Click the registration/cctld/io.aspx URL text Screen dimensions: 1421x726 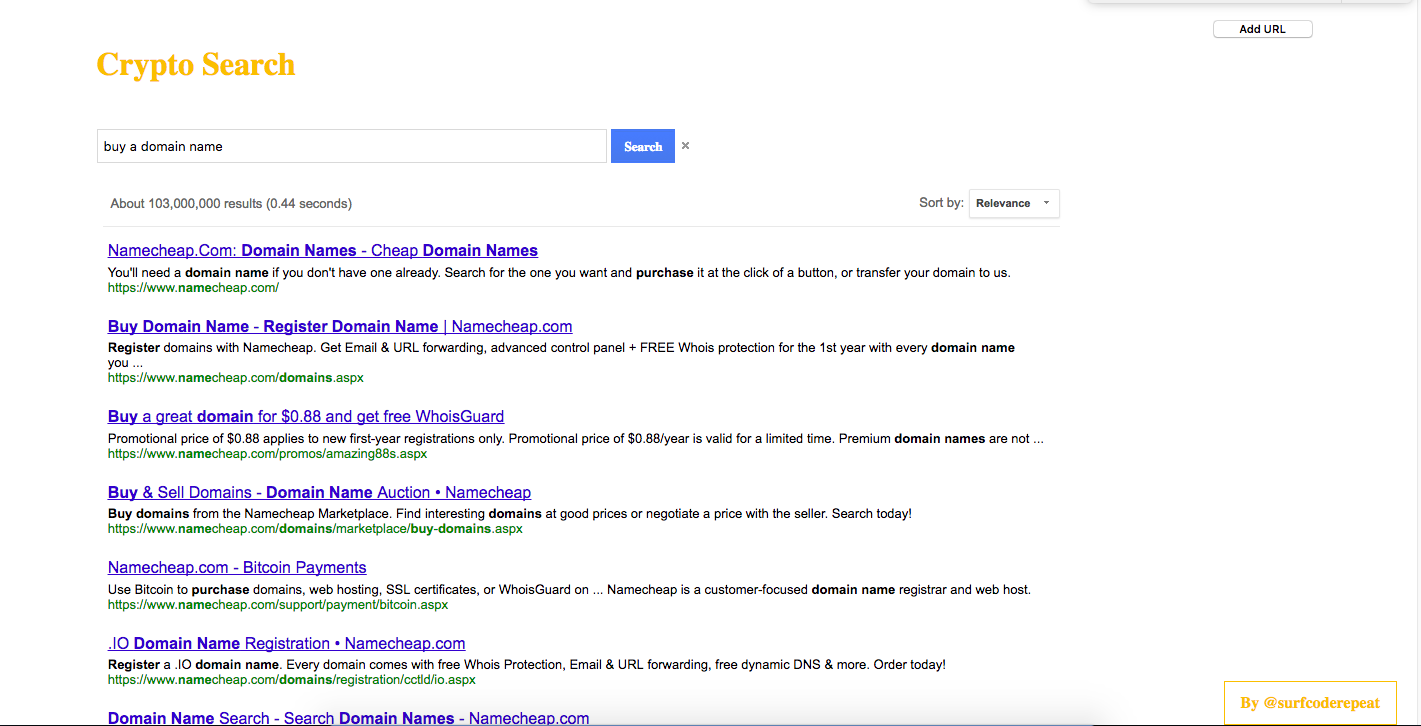[292, 680]
